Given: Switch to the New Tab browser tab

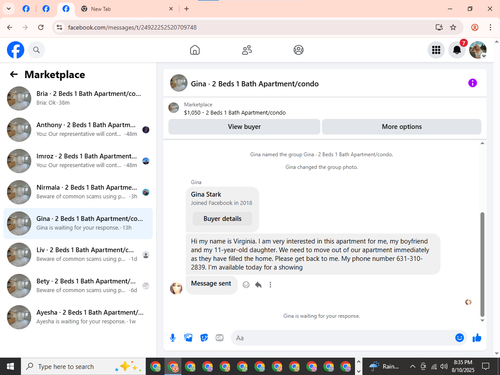Looking at the screenshot, I should click(127, 9).
